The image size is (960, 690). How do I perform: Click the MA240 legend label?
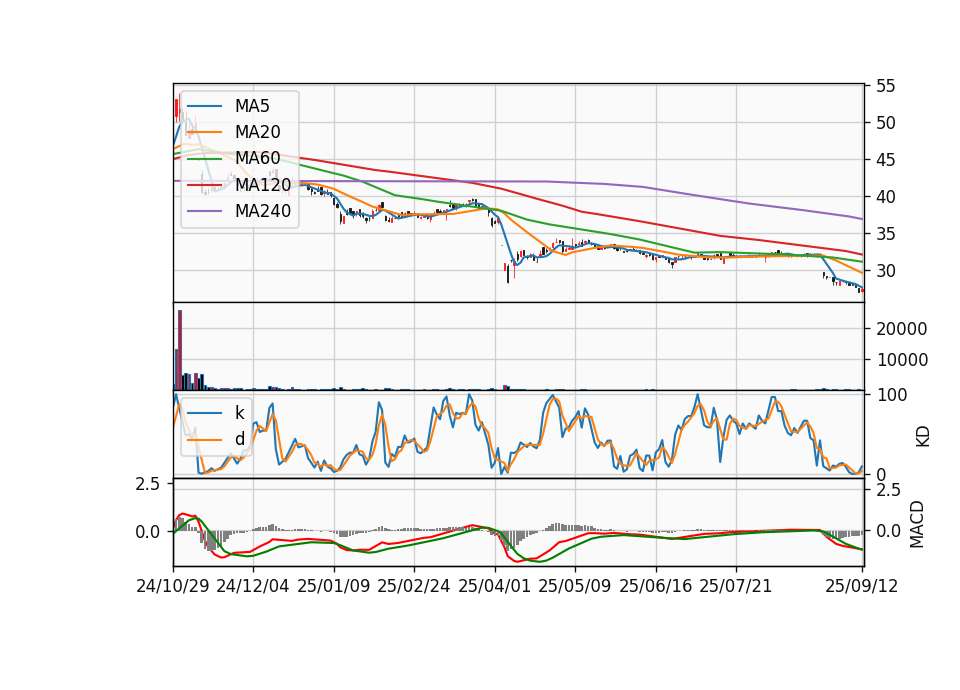(x=263, y=211)
